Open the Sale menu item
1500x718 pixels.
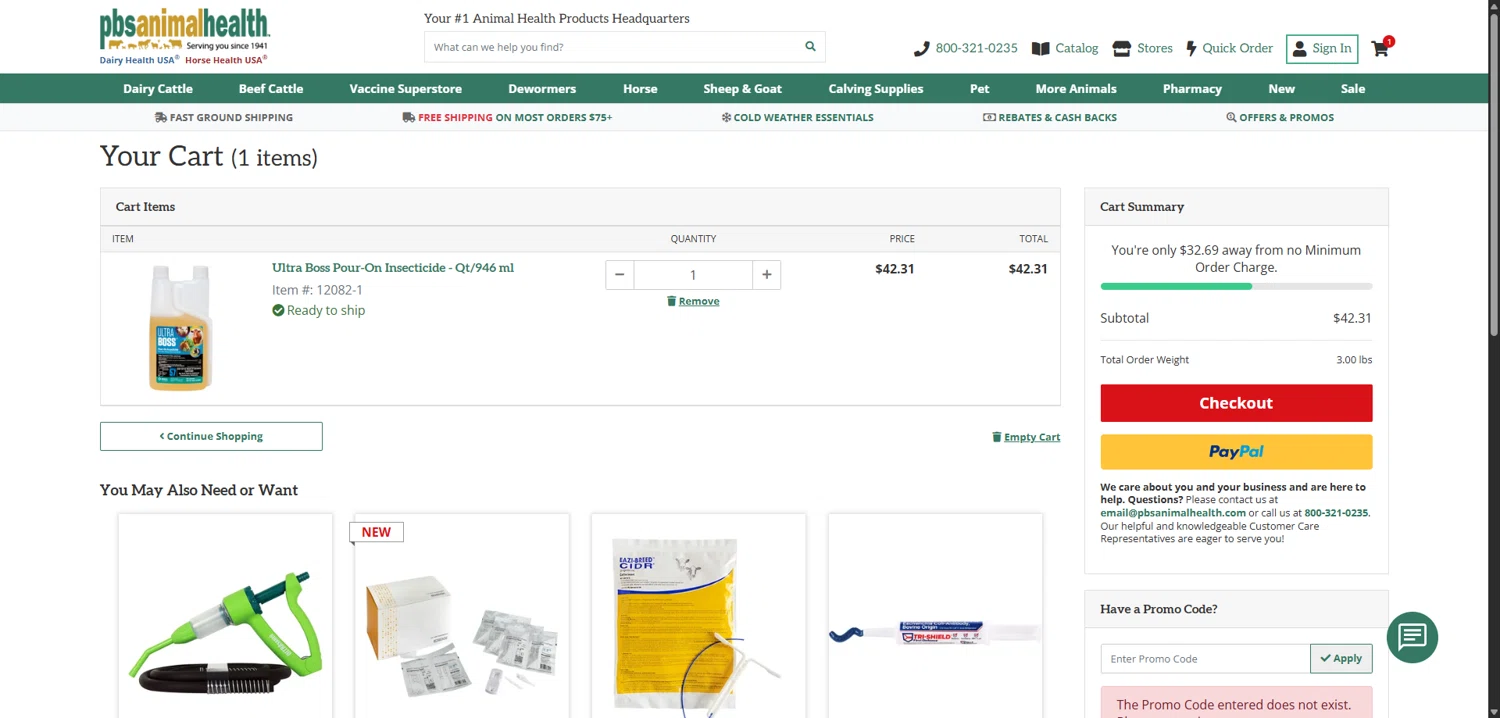click(1353, 88)
